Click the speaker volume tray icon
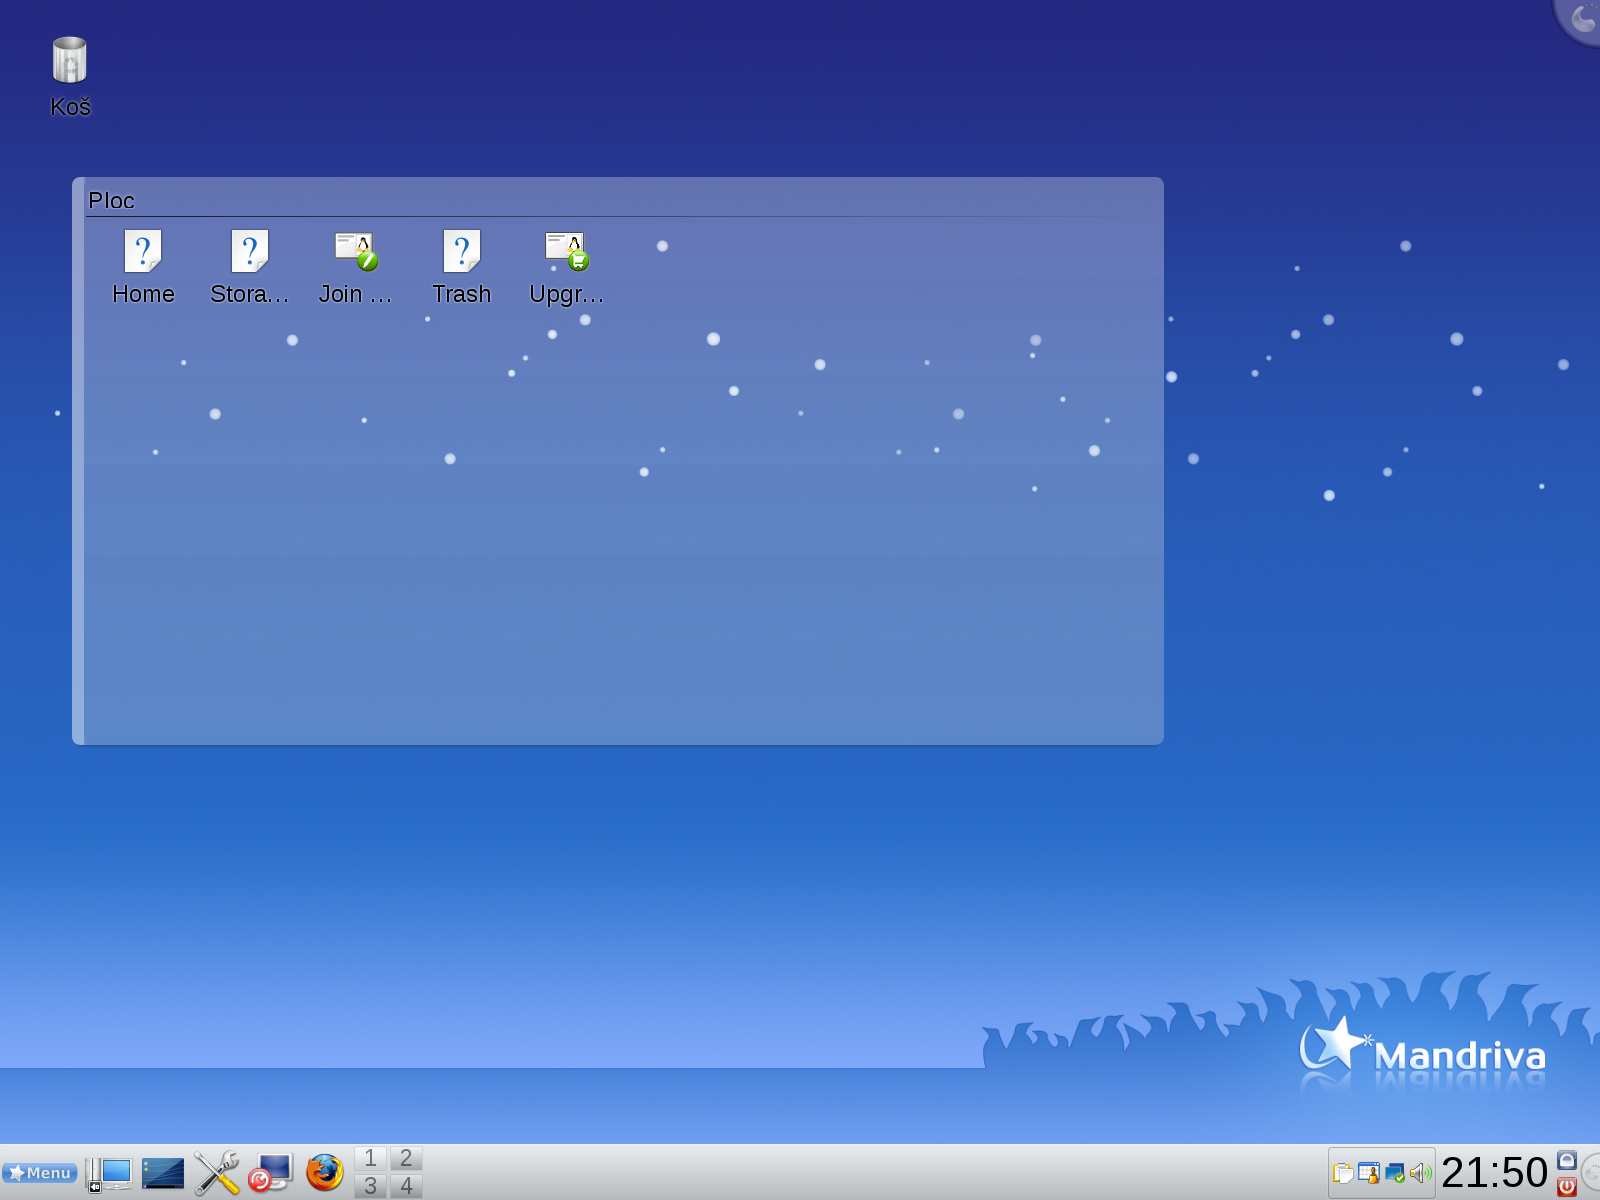Image resolution: width=1600 pixels, height=1200 pixels. coord(1420,1173)
